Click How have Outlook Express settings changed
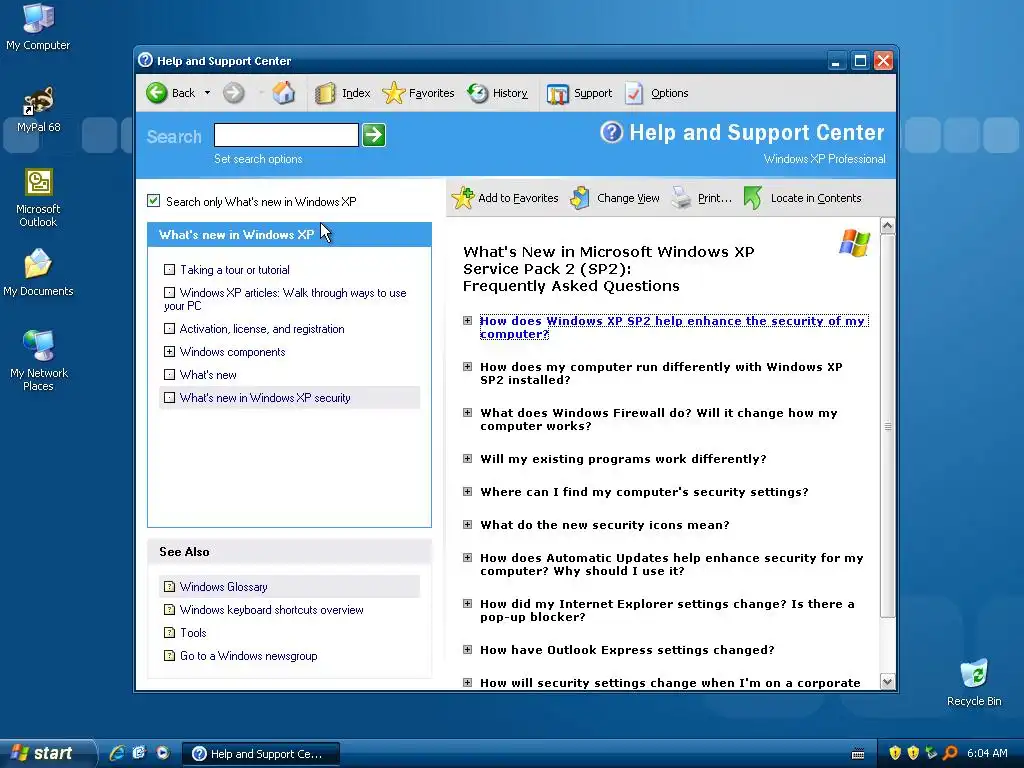 (627, 650)
